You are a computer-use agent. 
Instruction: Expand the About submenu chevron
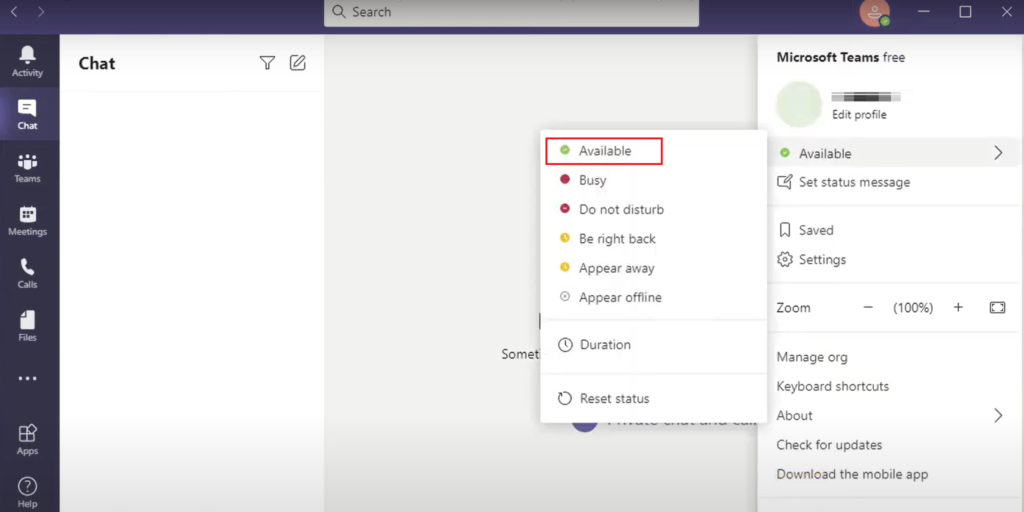[998, 415]
